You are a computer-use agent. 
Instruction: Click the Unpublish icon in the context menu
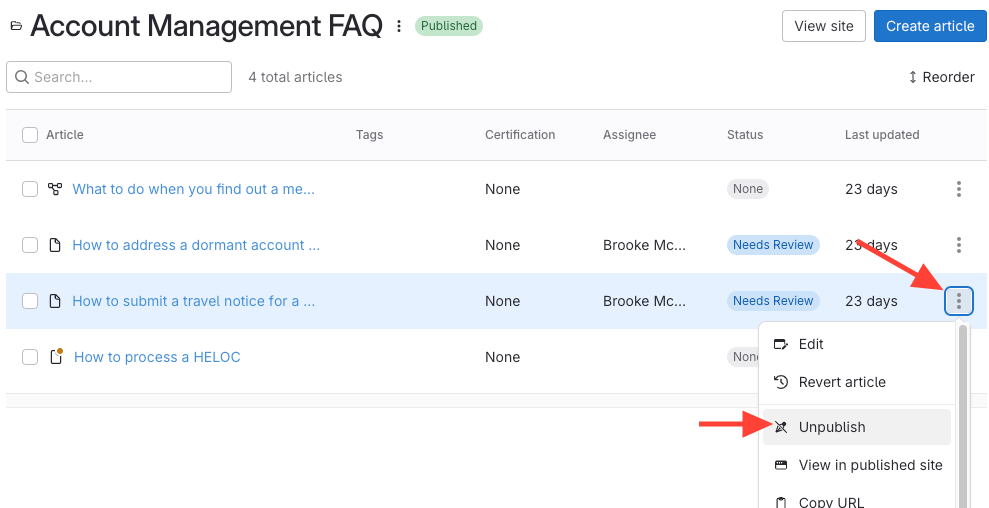coord(782,427)
